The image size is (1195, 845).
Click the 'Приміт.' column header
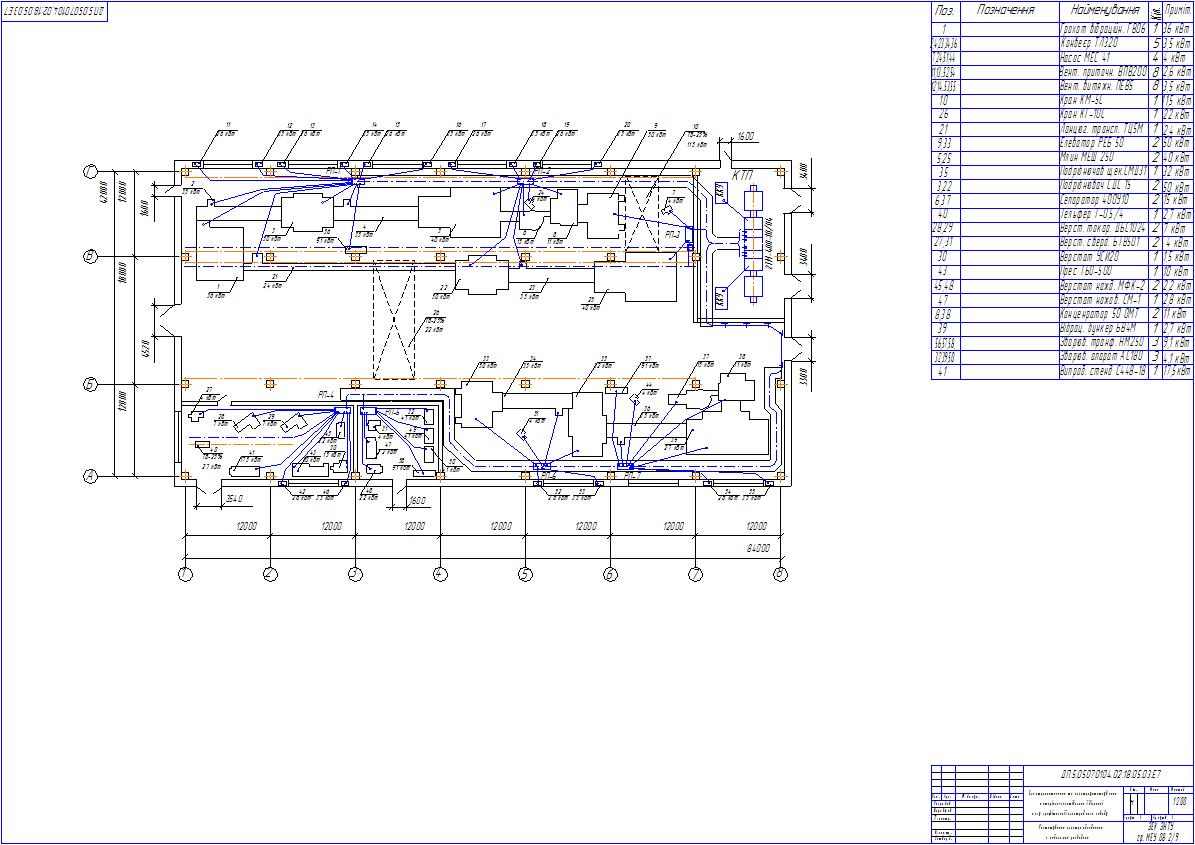(x=1177, y=11)
